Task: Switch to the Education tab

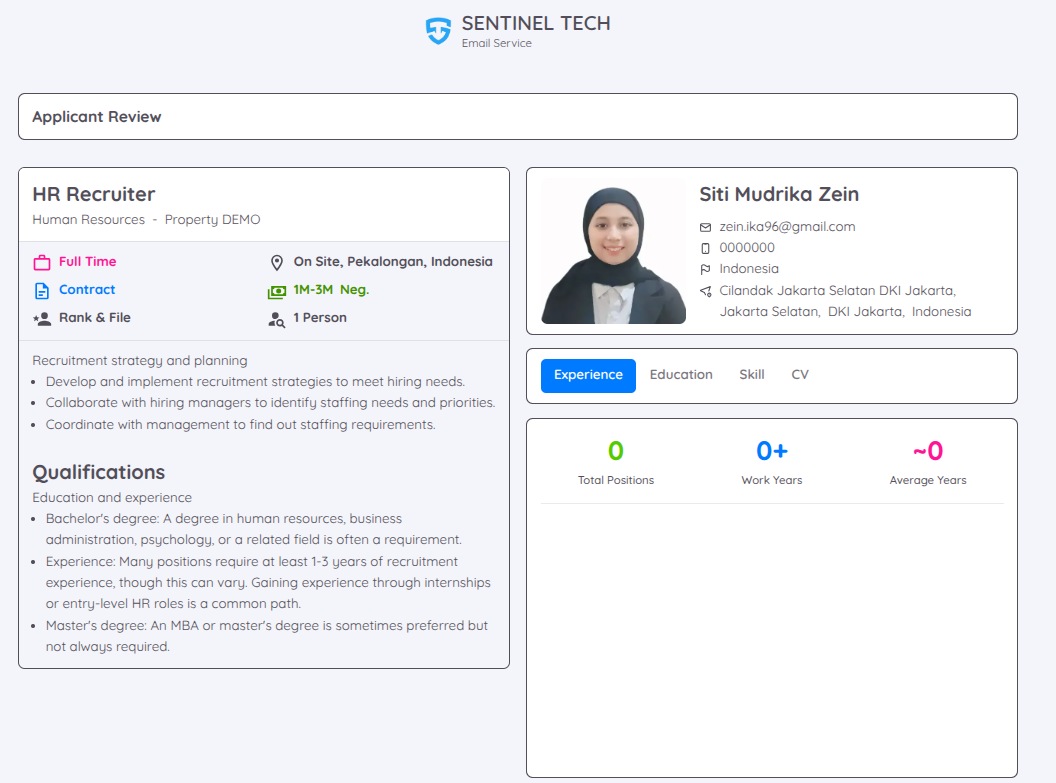Action: tap(681, 375)
